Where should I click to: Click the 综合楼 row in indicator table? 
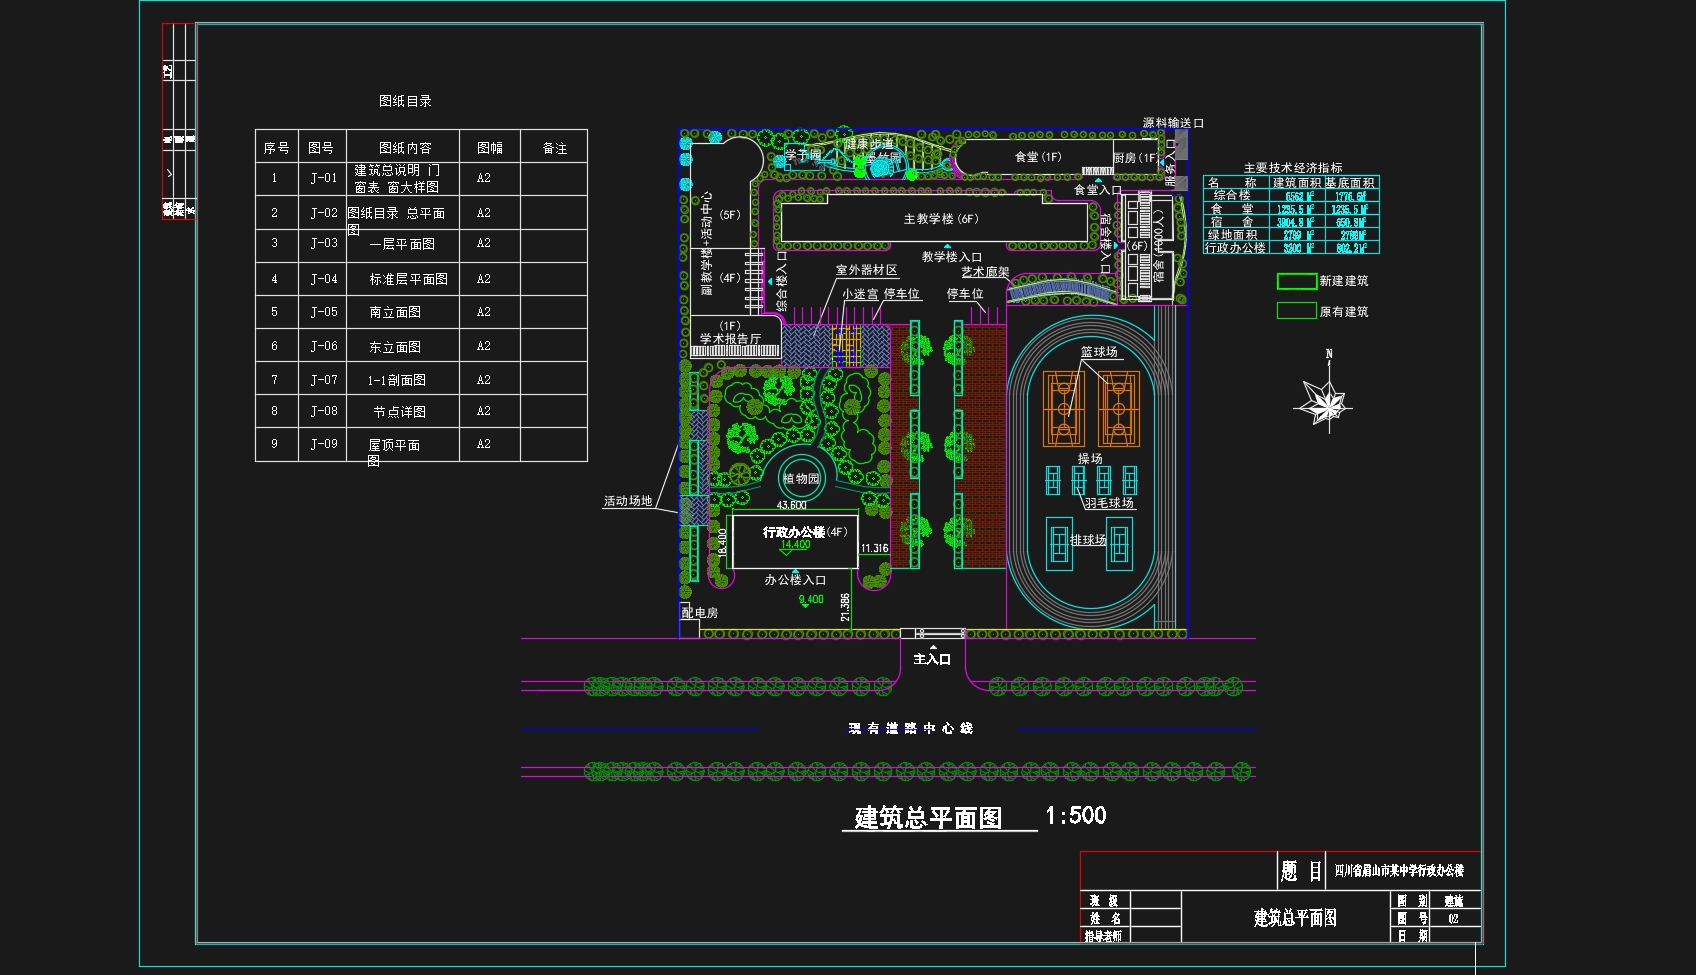(x=1291, y=196)
